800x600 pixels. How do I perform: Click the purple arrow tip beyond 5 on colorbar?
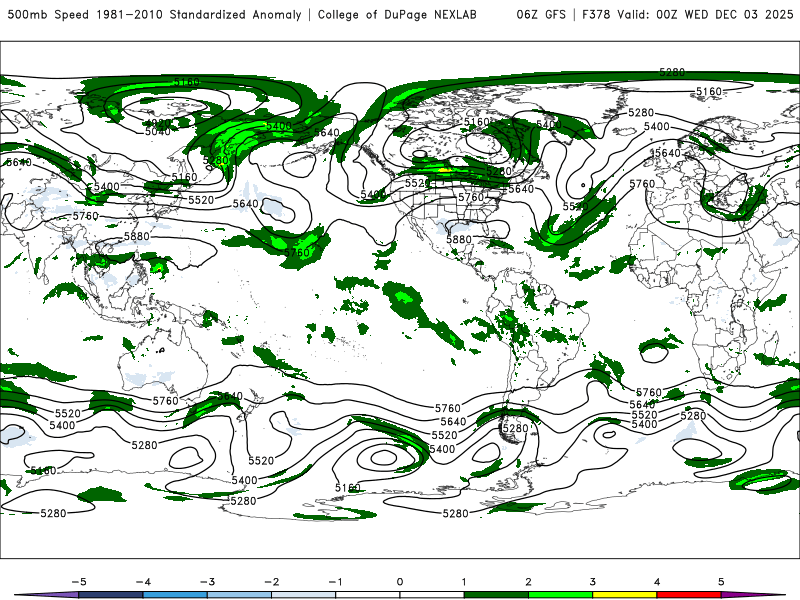tap(753, 595)
